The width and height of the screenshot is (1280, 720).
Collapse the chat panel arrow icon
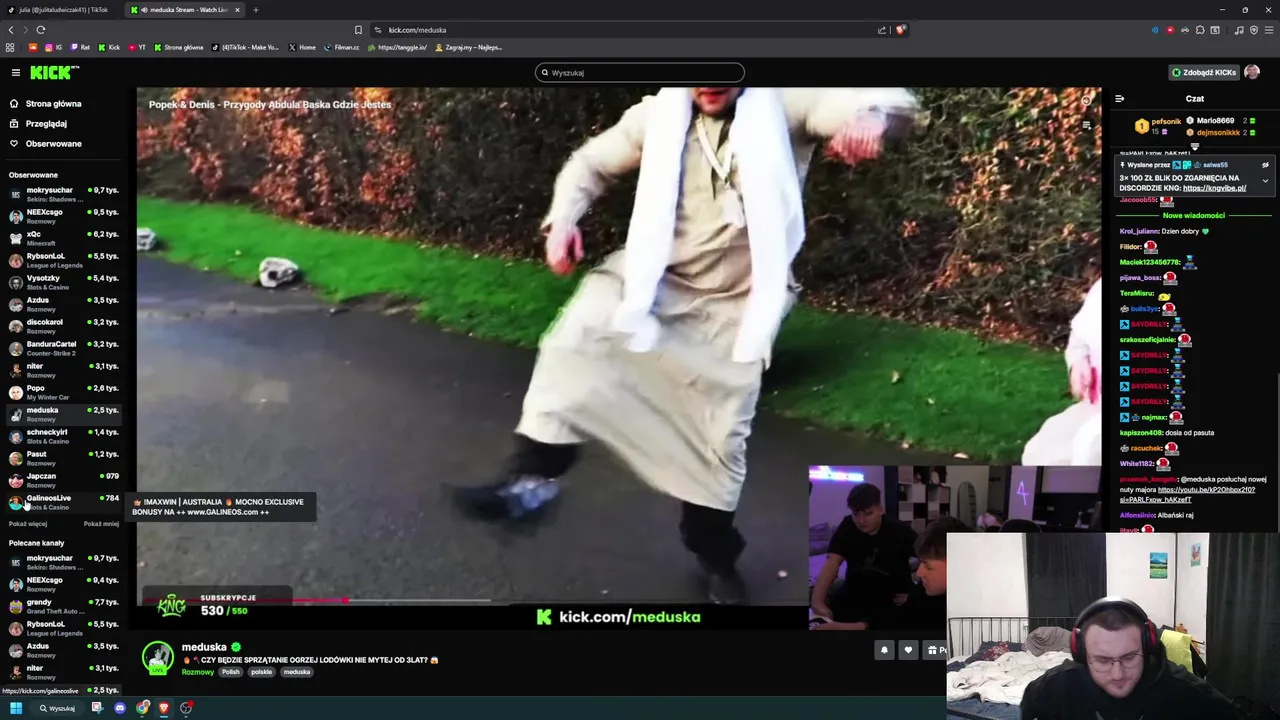point(1119,99)
